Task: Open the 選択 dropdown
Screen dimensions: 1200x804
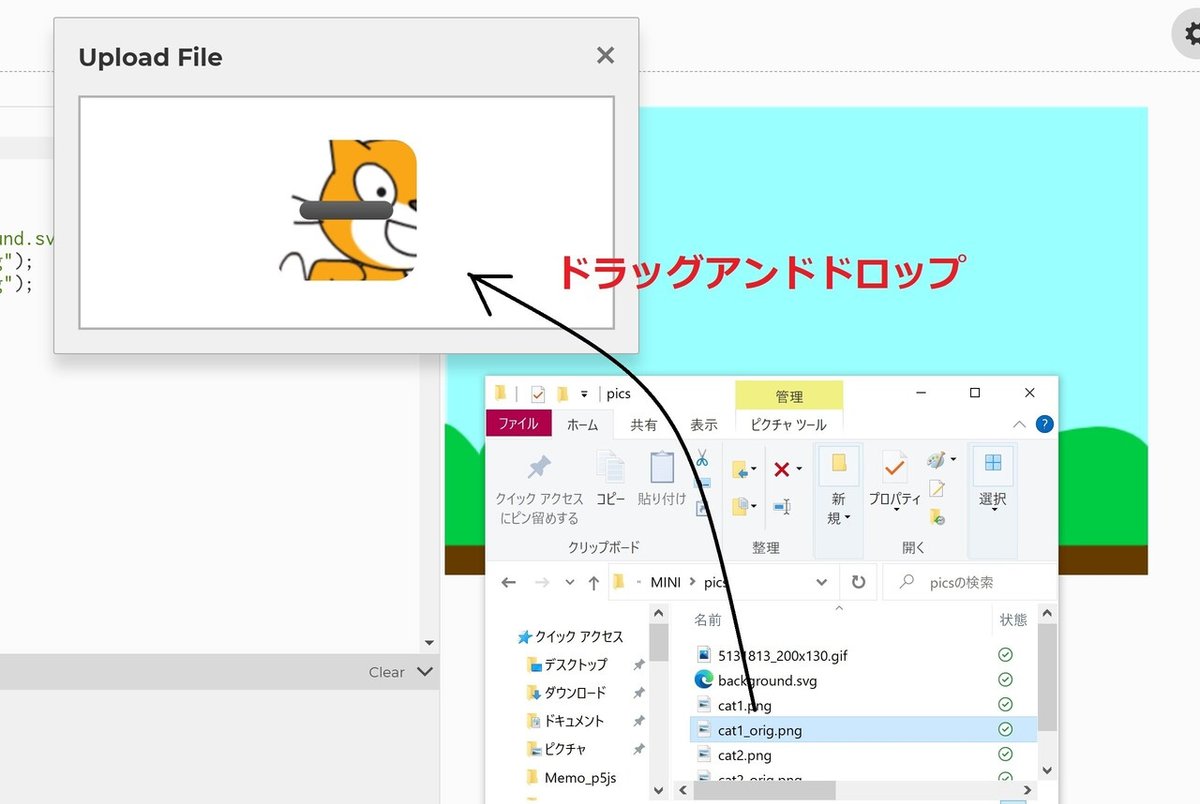Action: (x=992, y=510)
